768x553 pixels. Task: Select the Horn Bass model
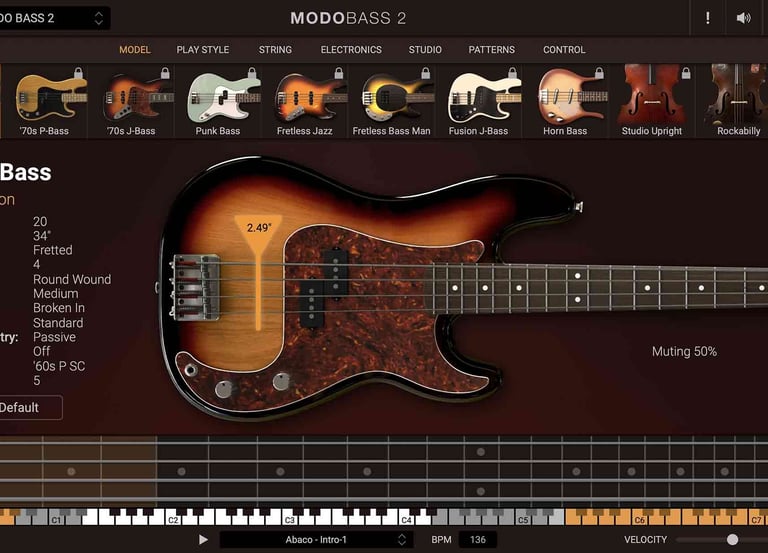(565, 101)
